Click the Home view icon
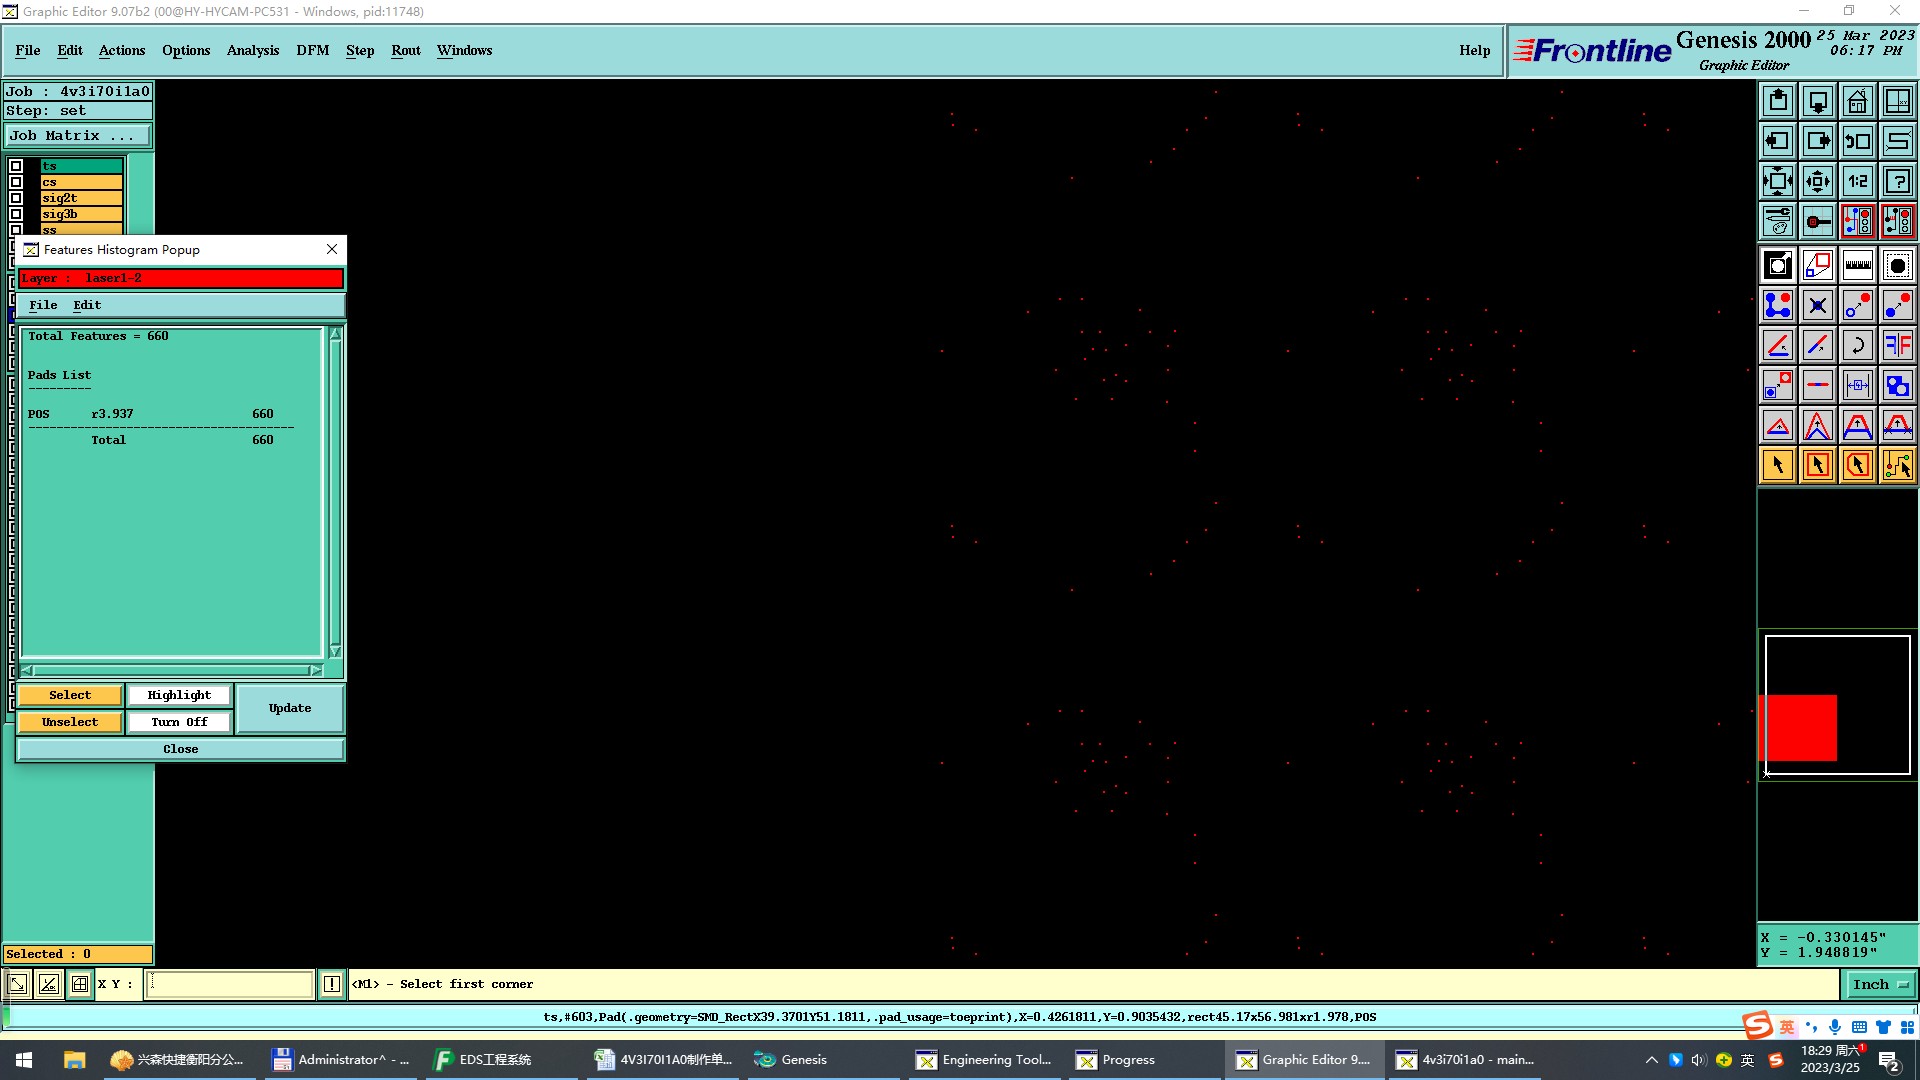The image size is (1920, 1080). coord(1857,101)
